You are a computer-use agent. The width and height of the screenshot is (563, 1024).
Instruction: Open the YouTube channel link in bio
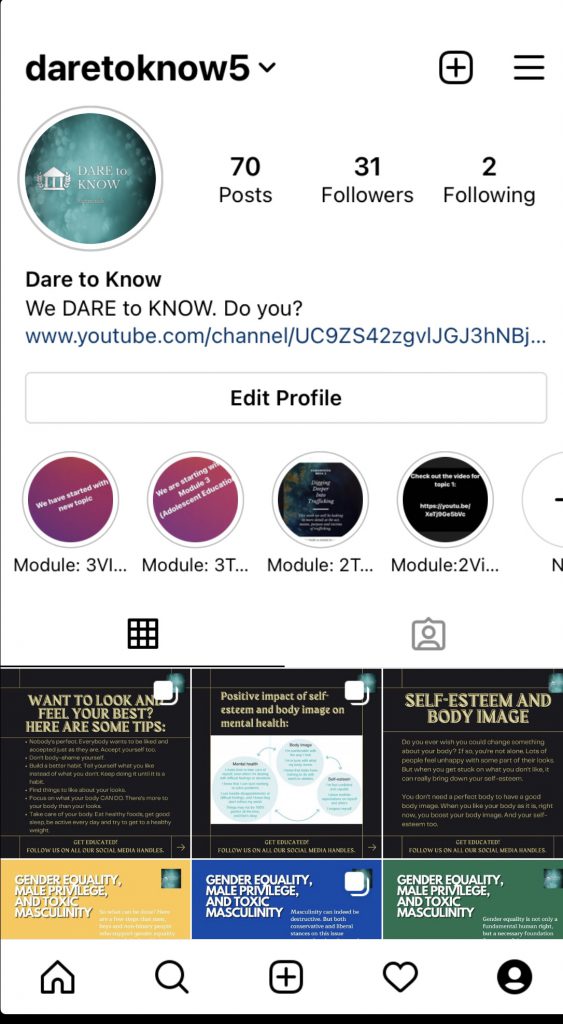(286, 336)
